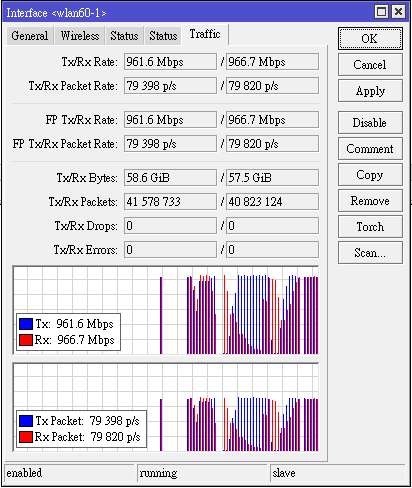Remove the interface
The height and width of the screenshot is (488, 412).
tap(370, 201)
